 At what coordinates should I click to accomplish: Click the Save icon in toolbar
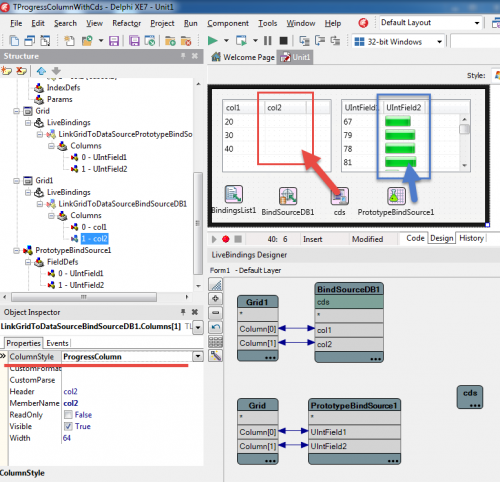(114, 41)
